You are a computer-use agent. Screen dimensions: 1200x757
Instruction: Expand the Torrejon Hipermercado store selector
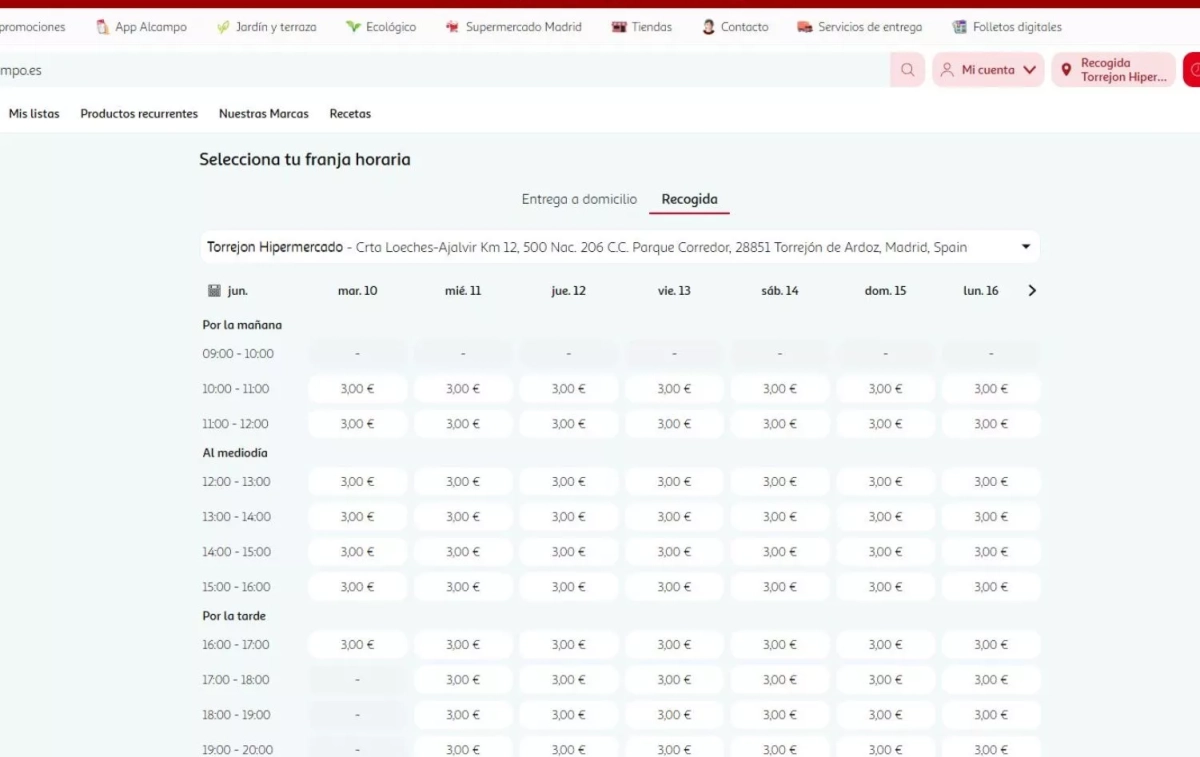[1025, 247]
